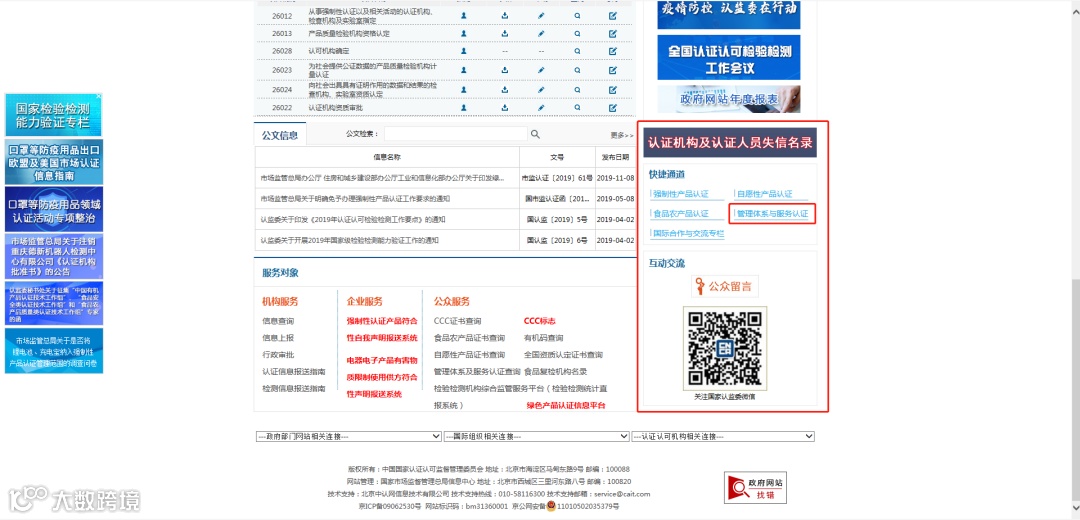The height and width of the screenshot is (520, 1080).
Task: Open the 全国认证认可检验检测工作会议 banner
Action: click(x=729, y=58)
